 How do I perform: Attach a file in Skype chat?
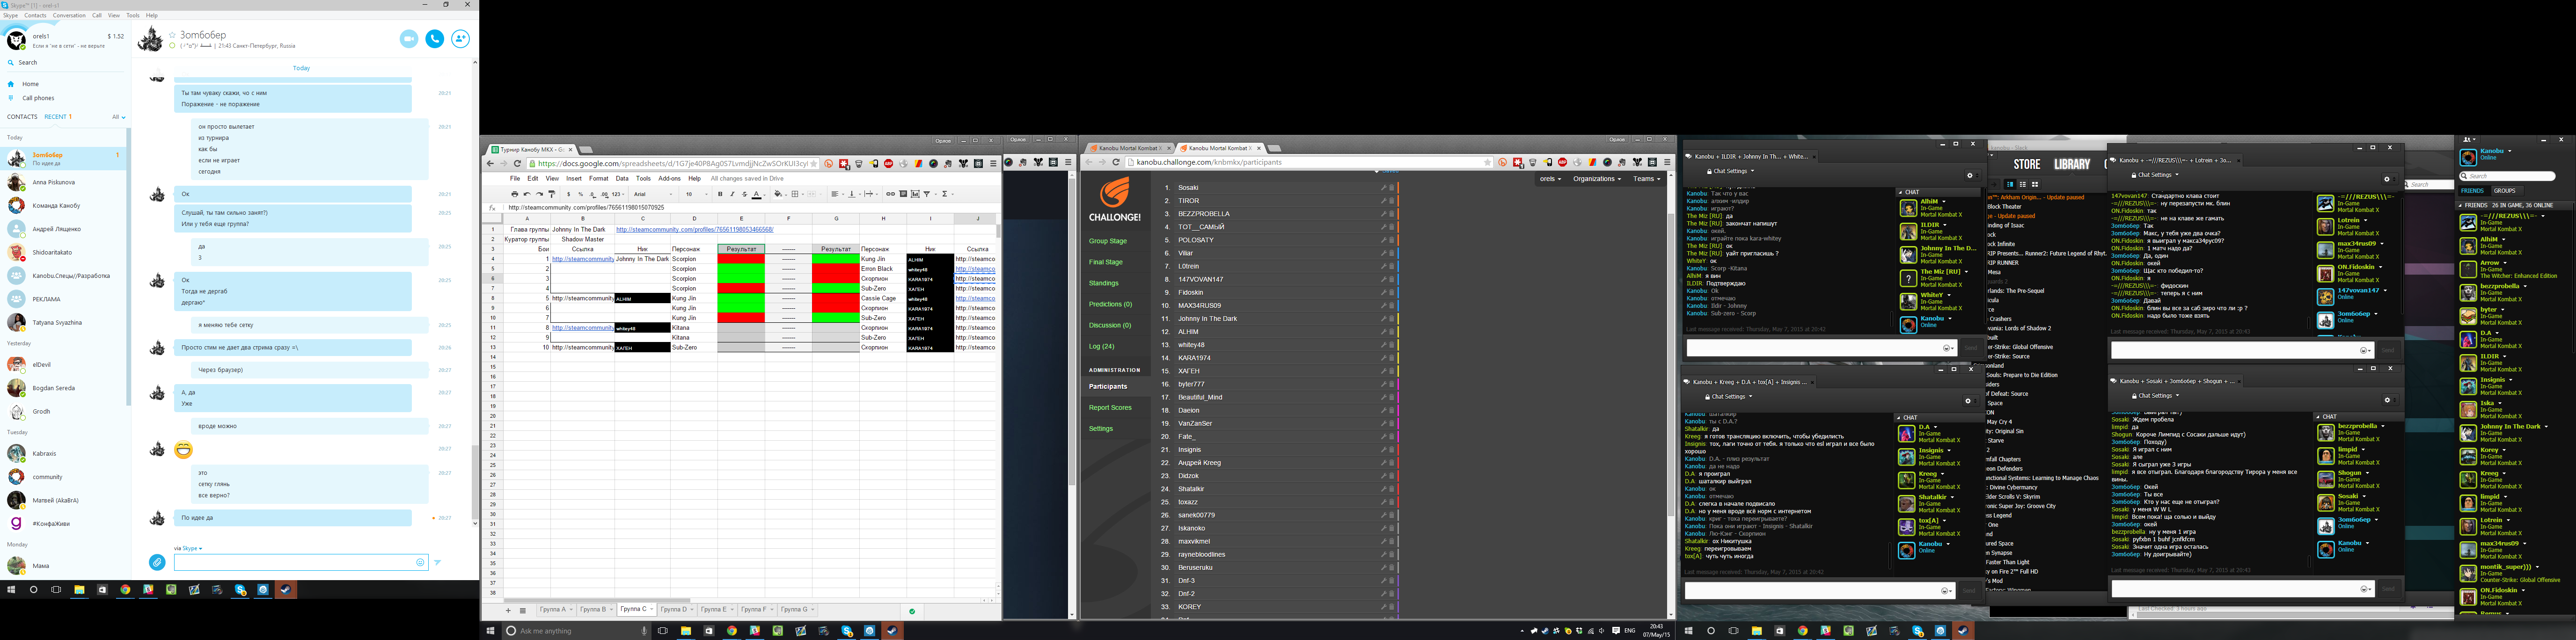[x=157, y=563]
